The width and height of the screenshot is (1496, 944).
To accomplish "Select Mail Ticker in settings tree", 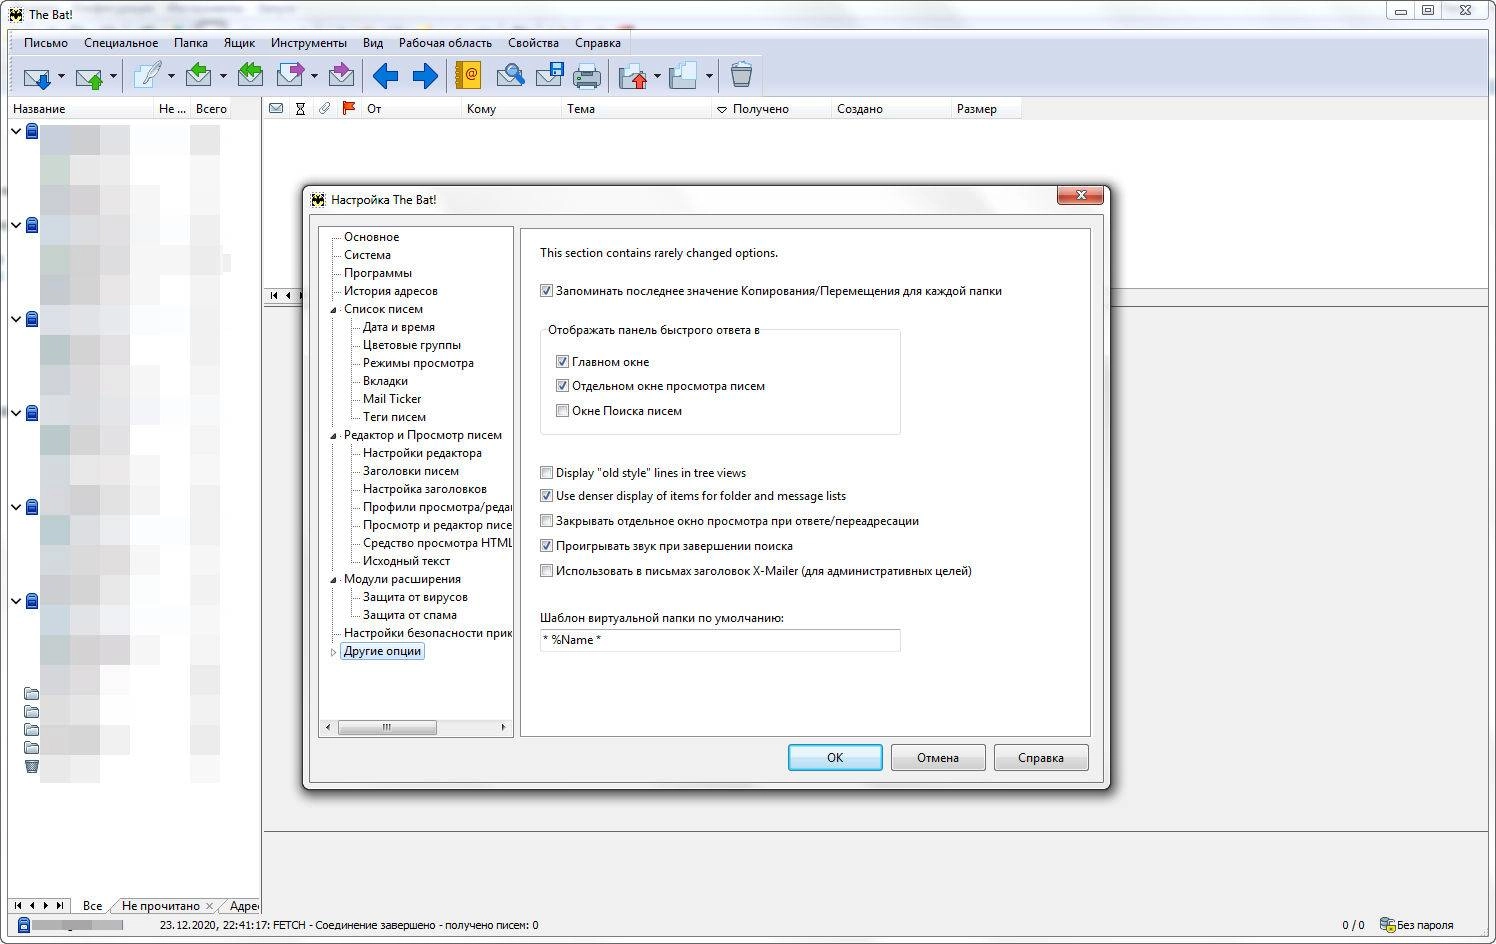I will (x=392, y=399).
